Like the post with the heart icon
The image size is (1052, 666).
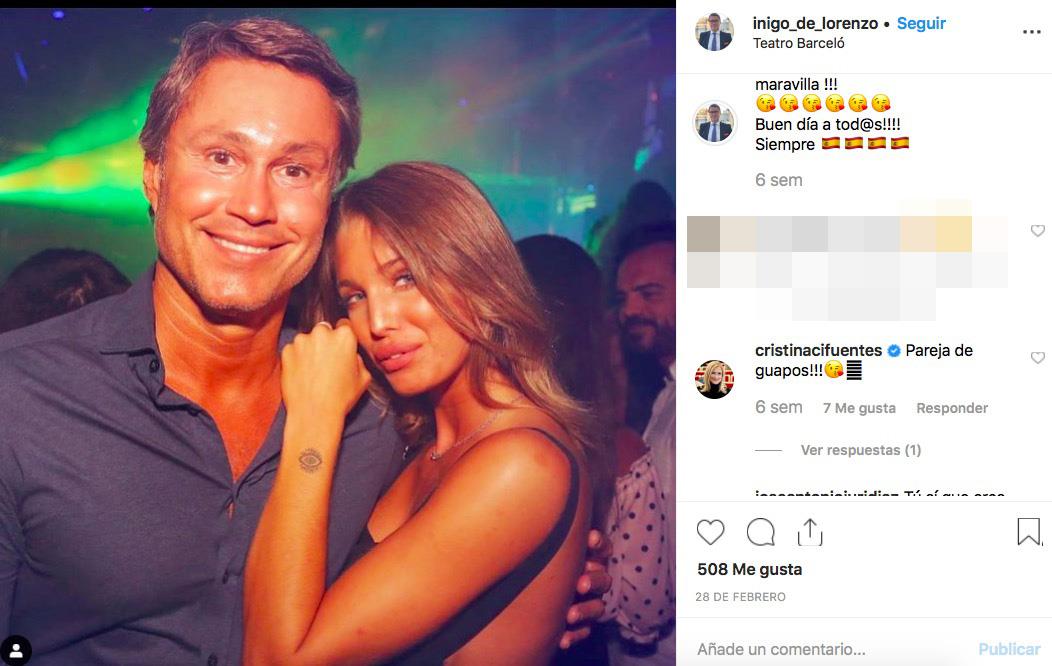710,532
